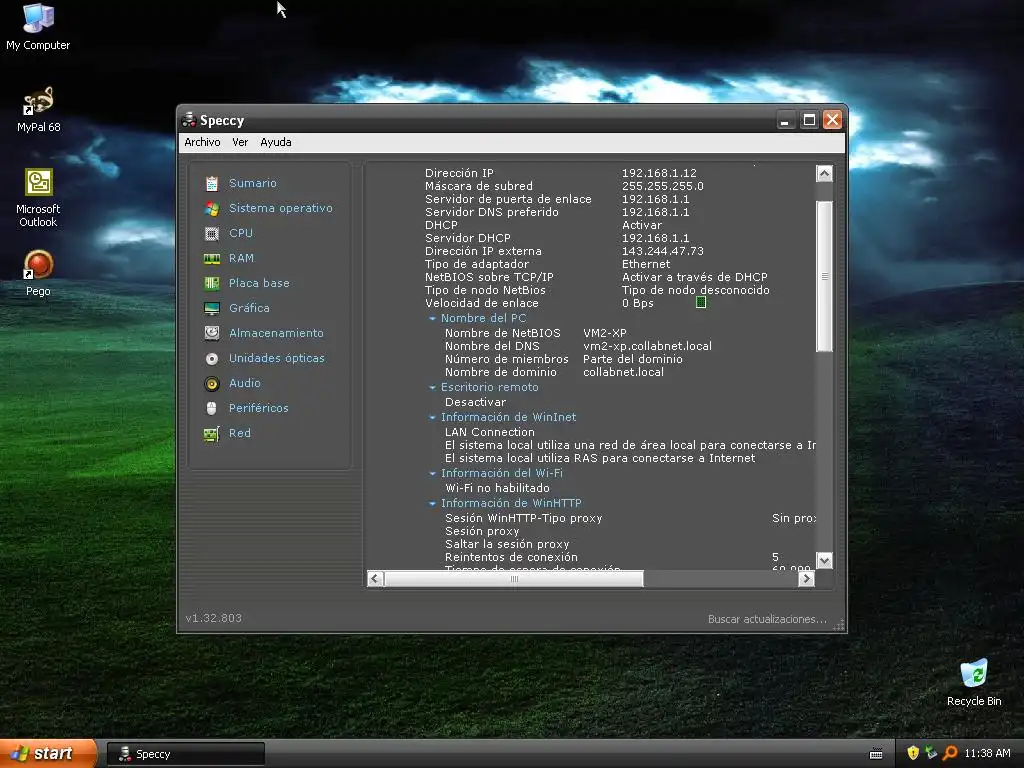The image size is (1024, 768).
Task: Open Microsoft Outlook desktop shortcut
Action: coord(39,182)
